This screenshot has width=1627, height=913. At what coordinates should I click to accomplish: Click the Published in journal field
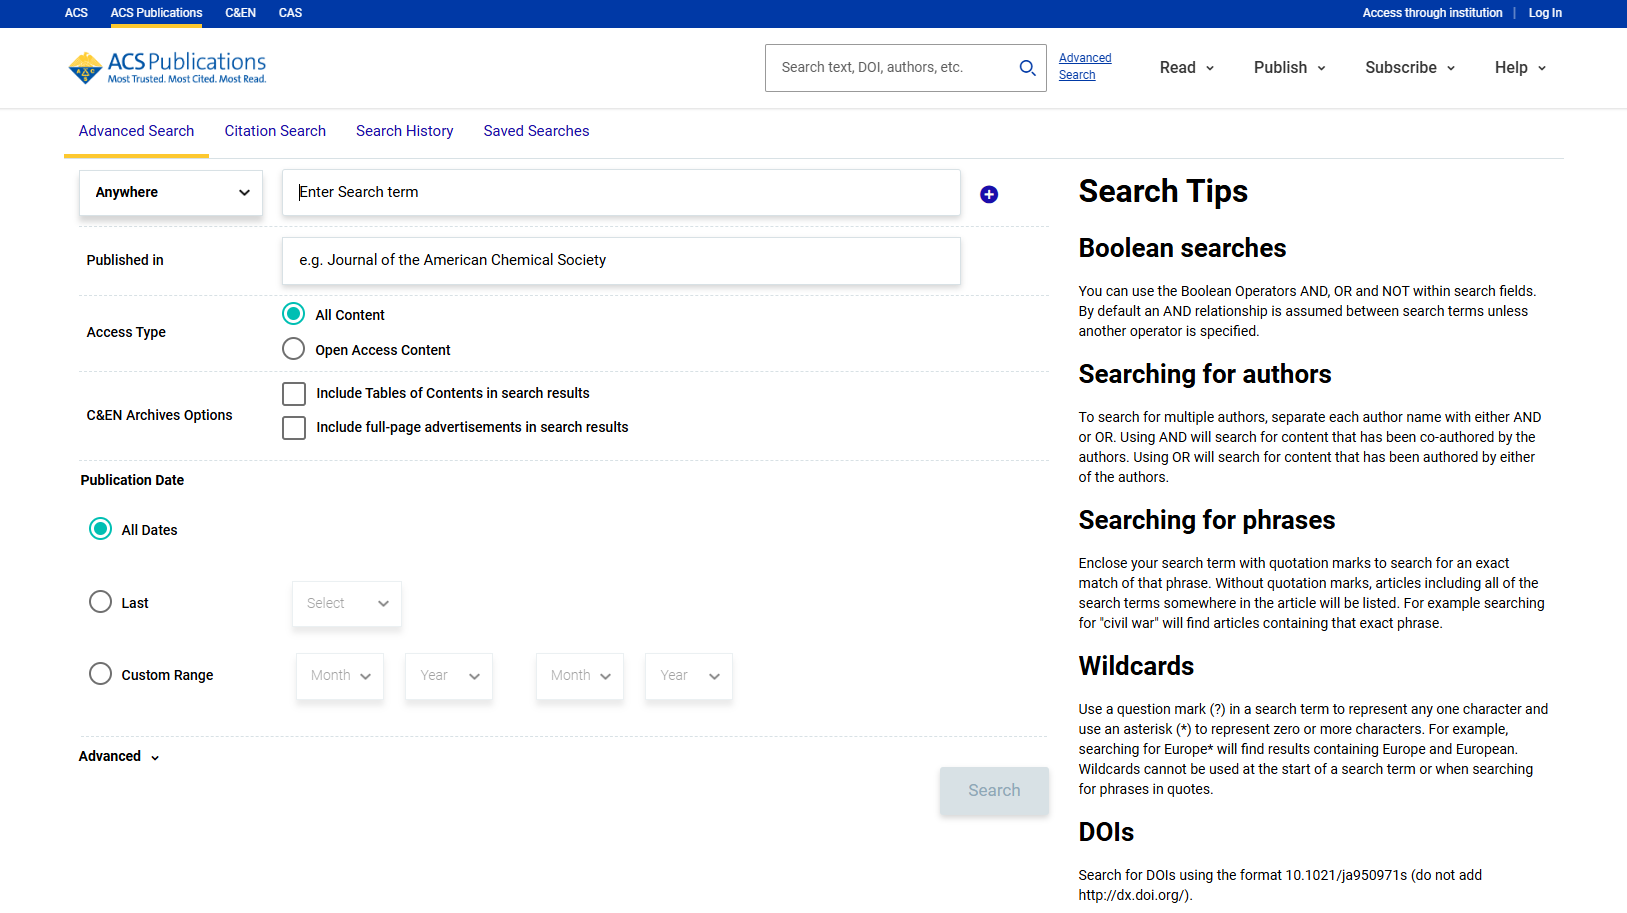(621, 260)
